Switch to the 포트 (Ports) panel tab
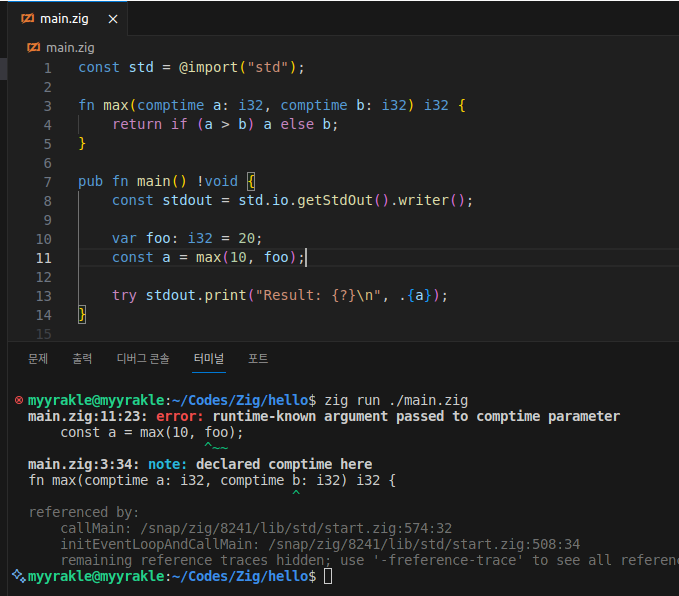This screenshot has width=679, height=596. (x=258, y=358)
